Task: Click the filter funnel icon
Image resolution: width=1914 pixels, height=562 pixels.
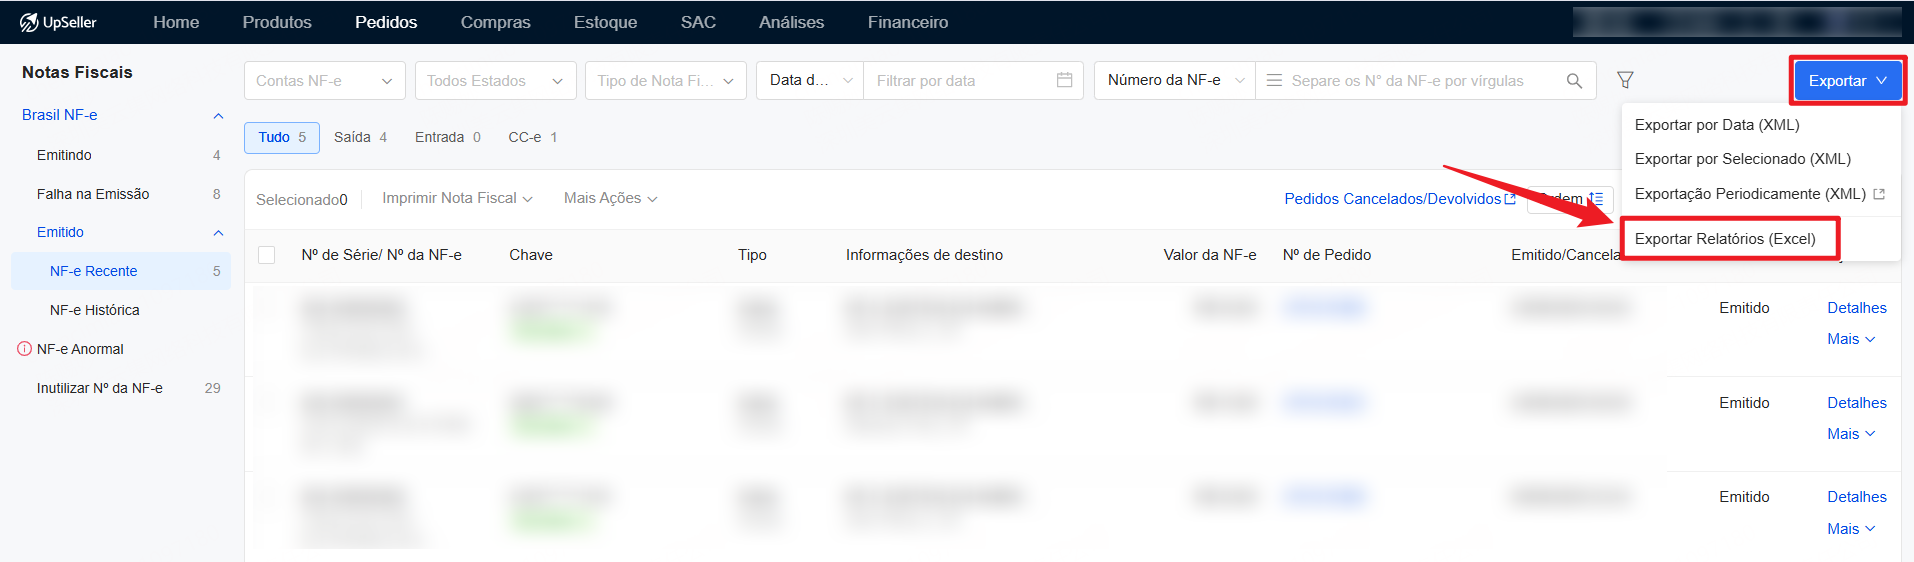Action: click(x=1625, y=80)
